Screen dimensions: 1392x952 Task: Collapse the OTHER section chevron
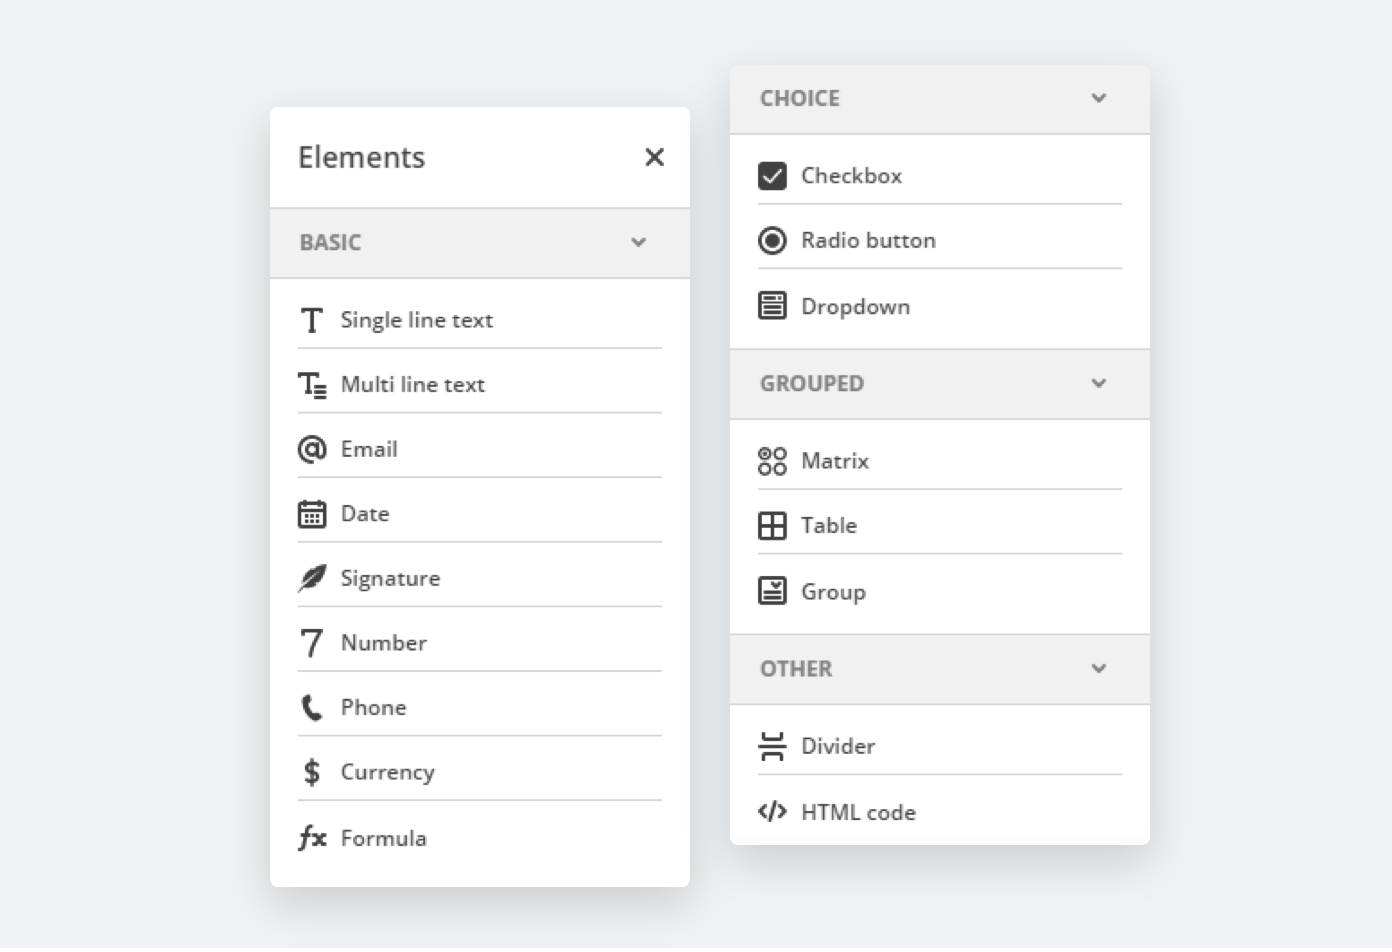(x=1099, y=668)
